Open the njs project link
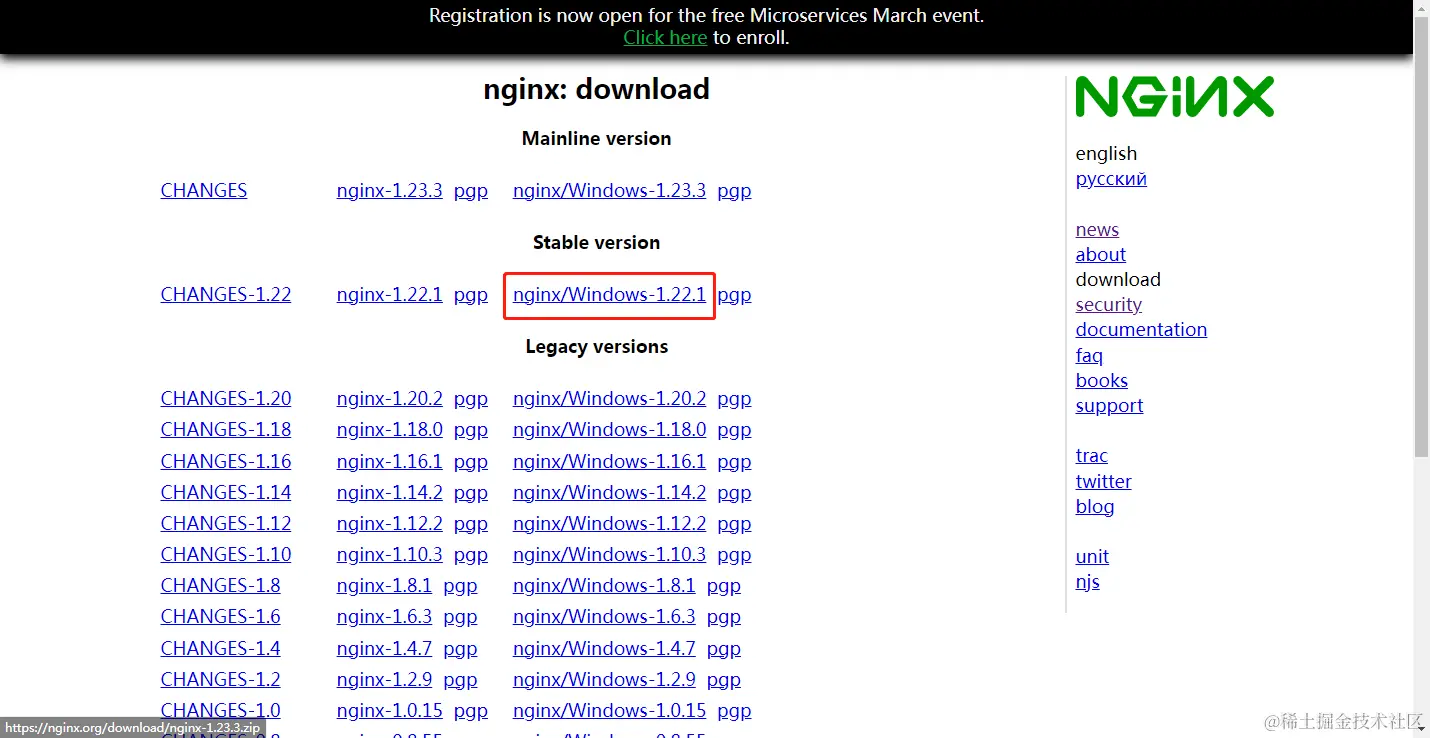The height and width of the screenshot is (738, 1430). click(1087, 582)
